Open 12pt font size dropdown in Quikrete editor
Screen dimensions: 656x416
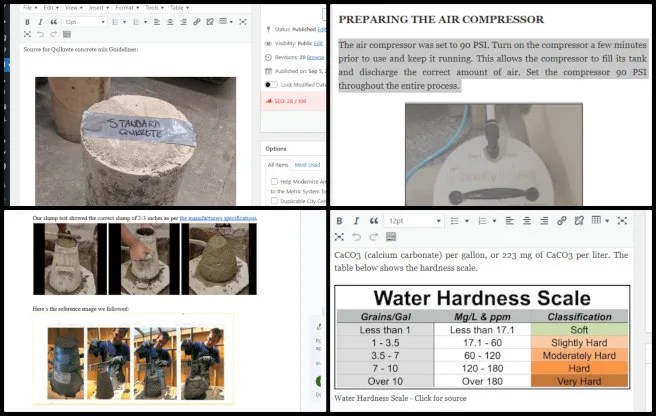(85, 22)
